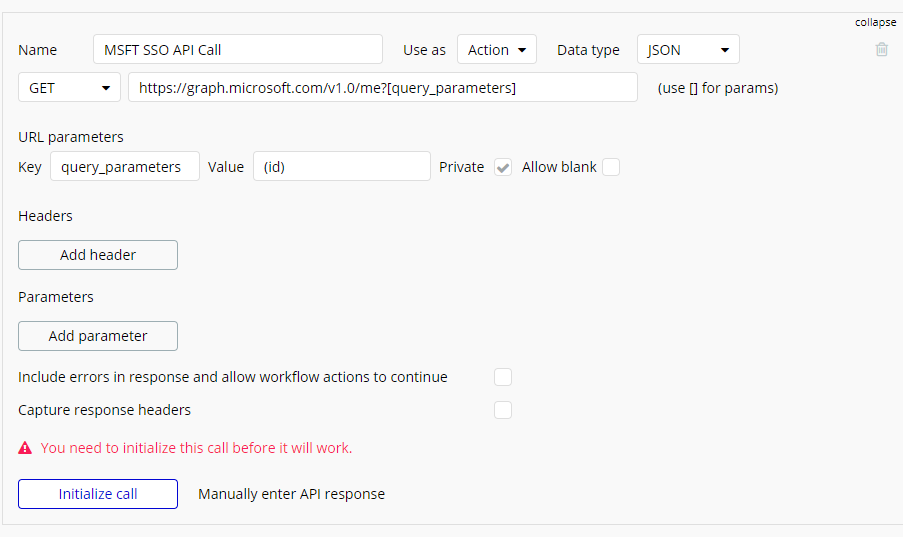Screen dimensions: 903x537
Task: Collapse the API call panel
Action: click(875, 22)
